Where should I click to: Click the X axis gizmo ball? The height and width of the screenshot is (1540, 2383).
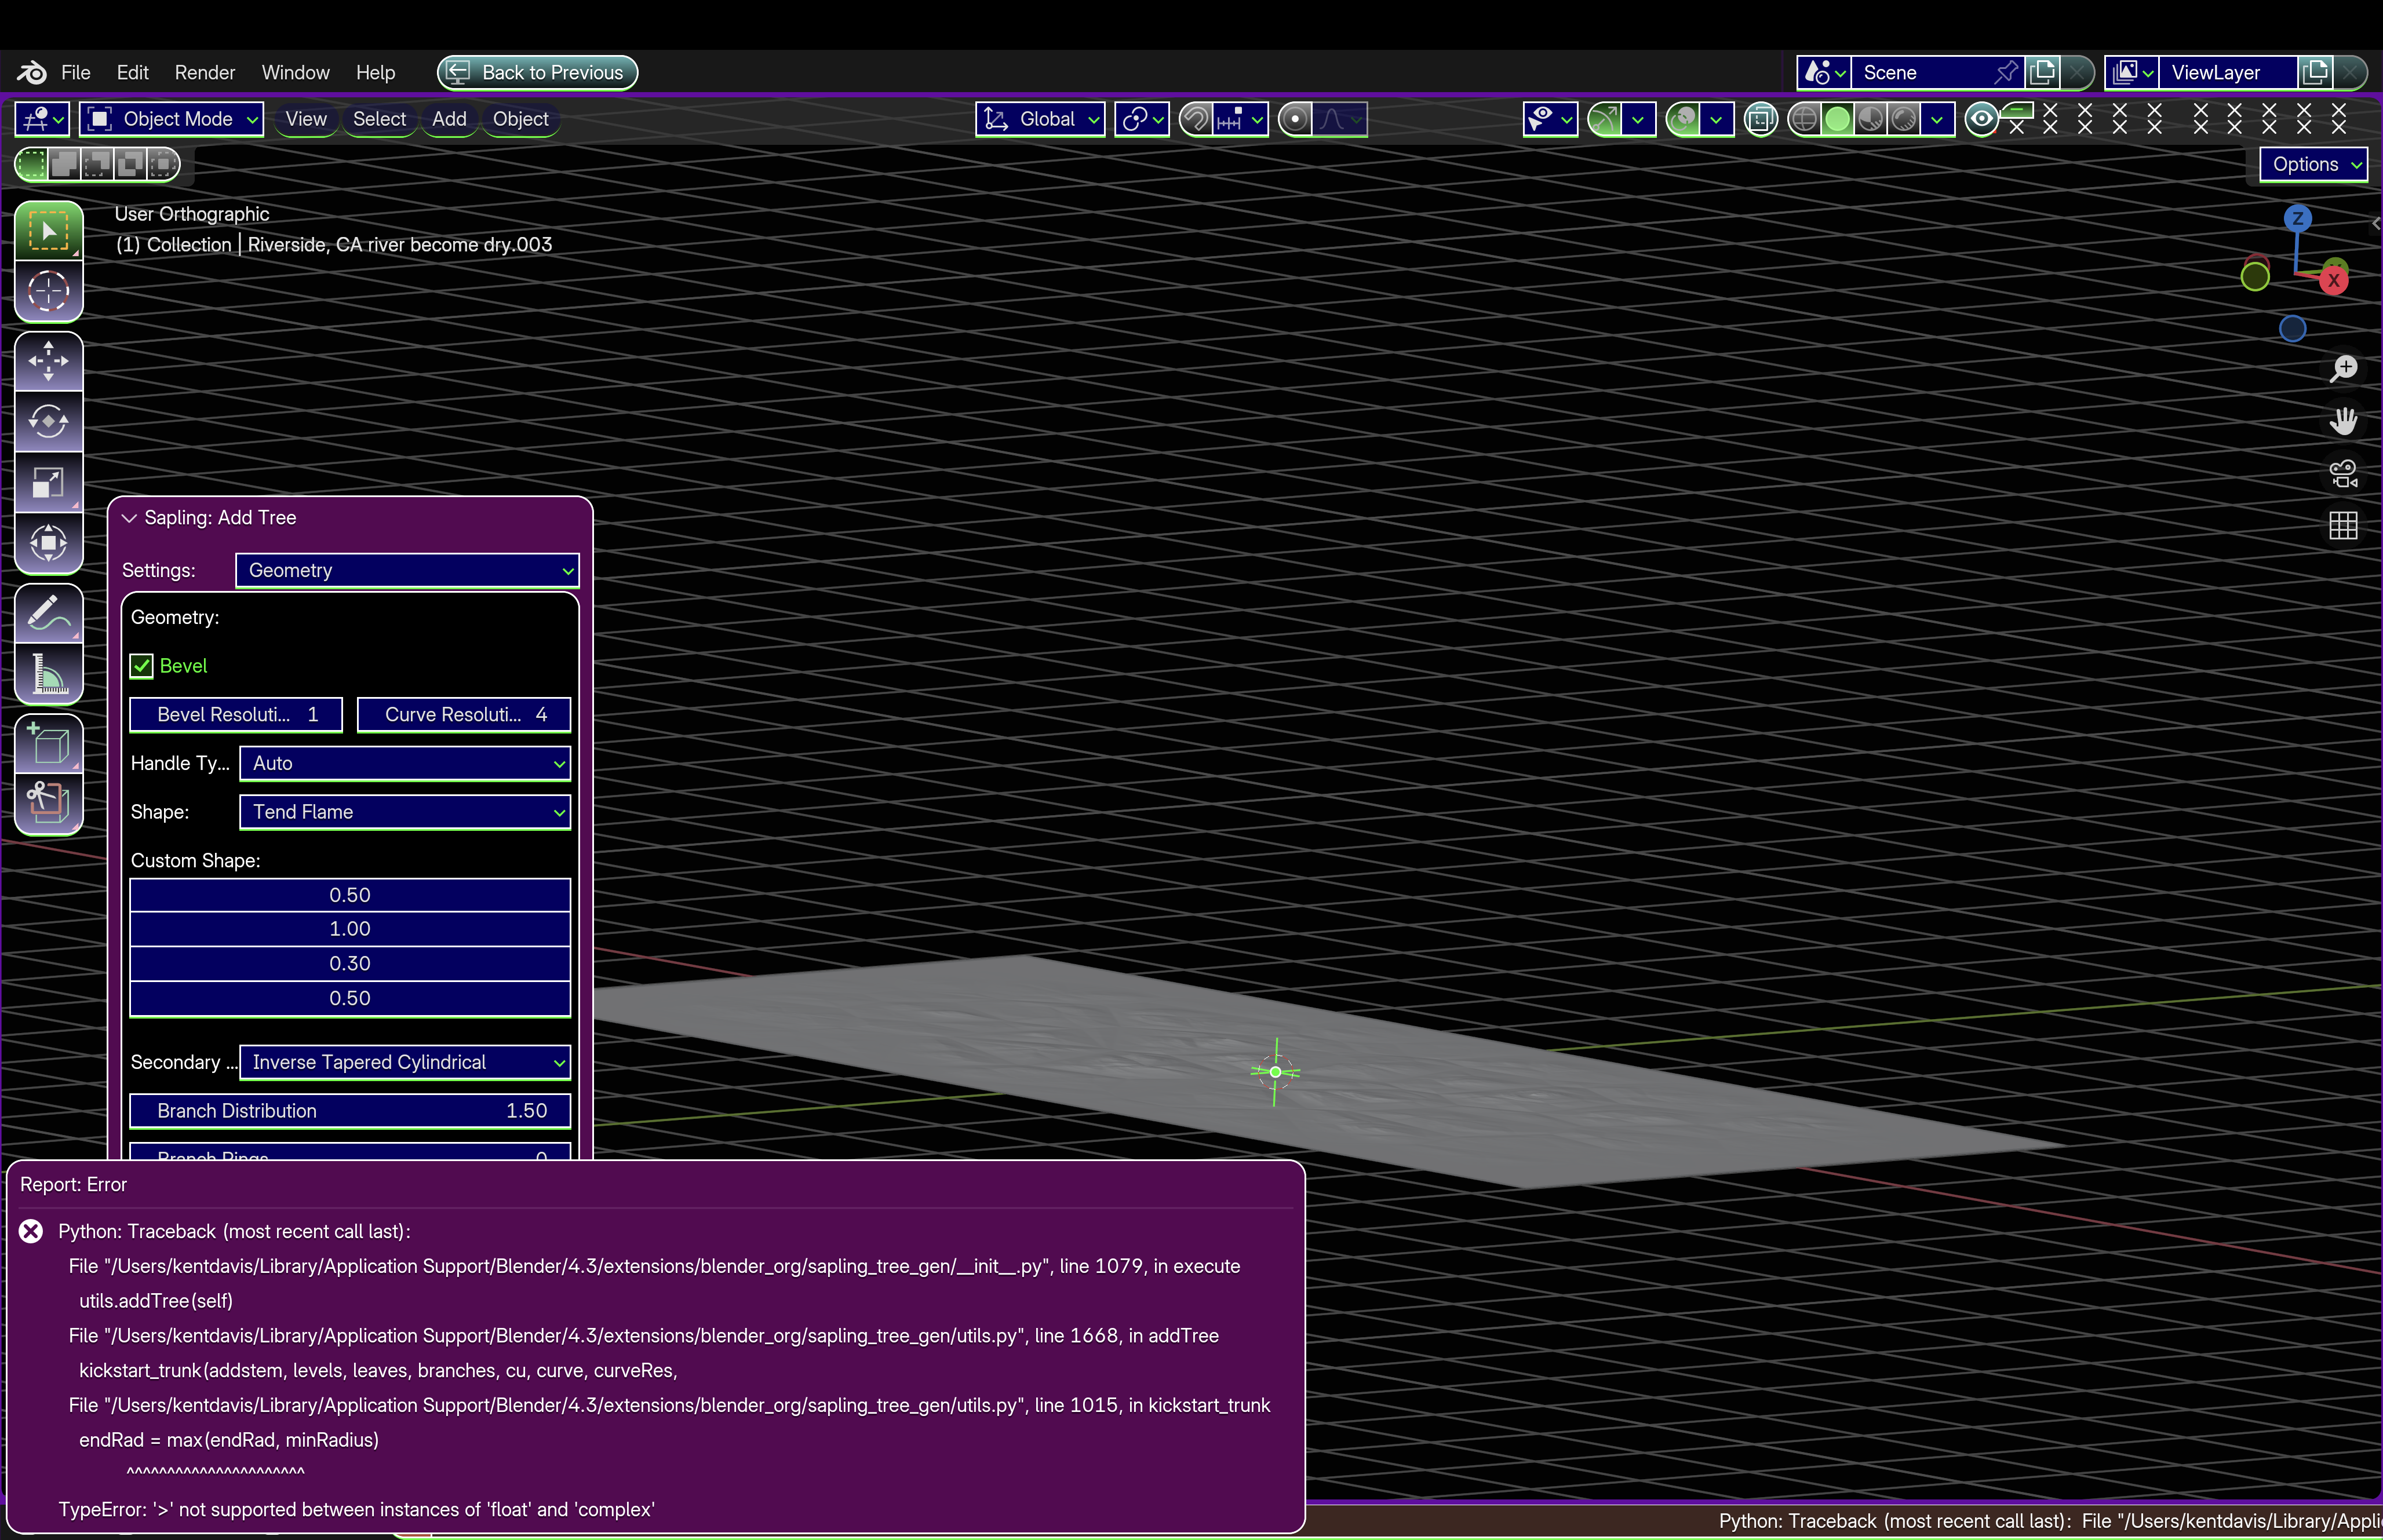click(x=2334, y=280)
